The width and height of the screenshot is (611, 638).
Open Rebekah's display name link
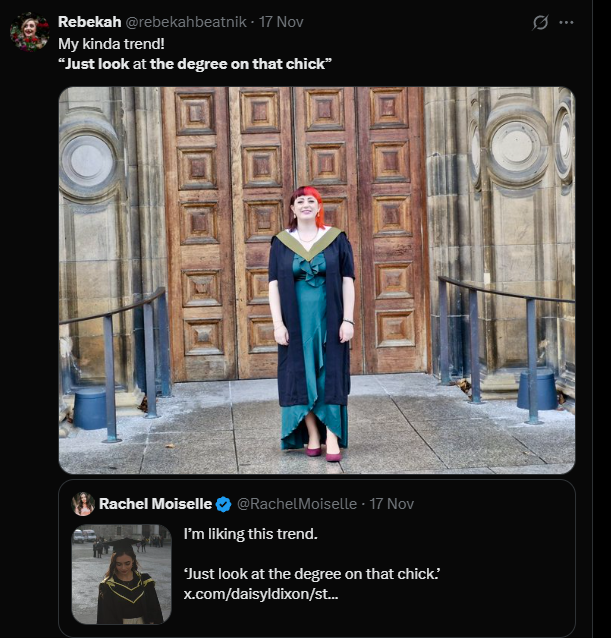89,21
